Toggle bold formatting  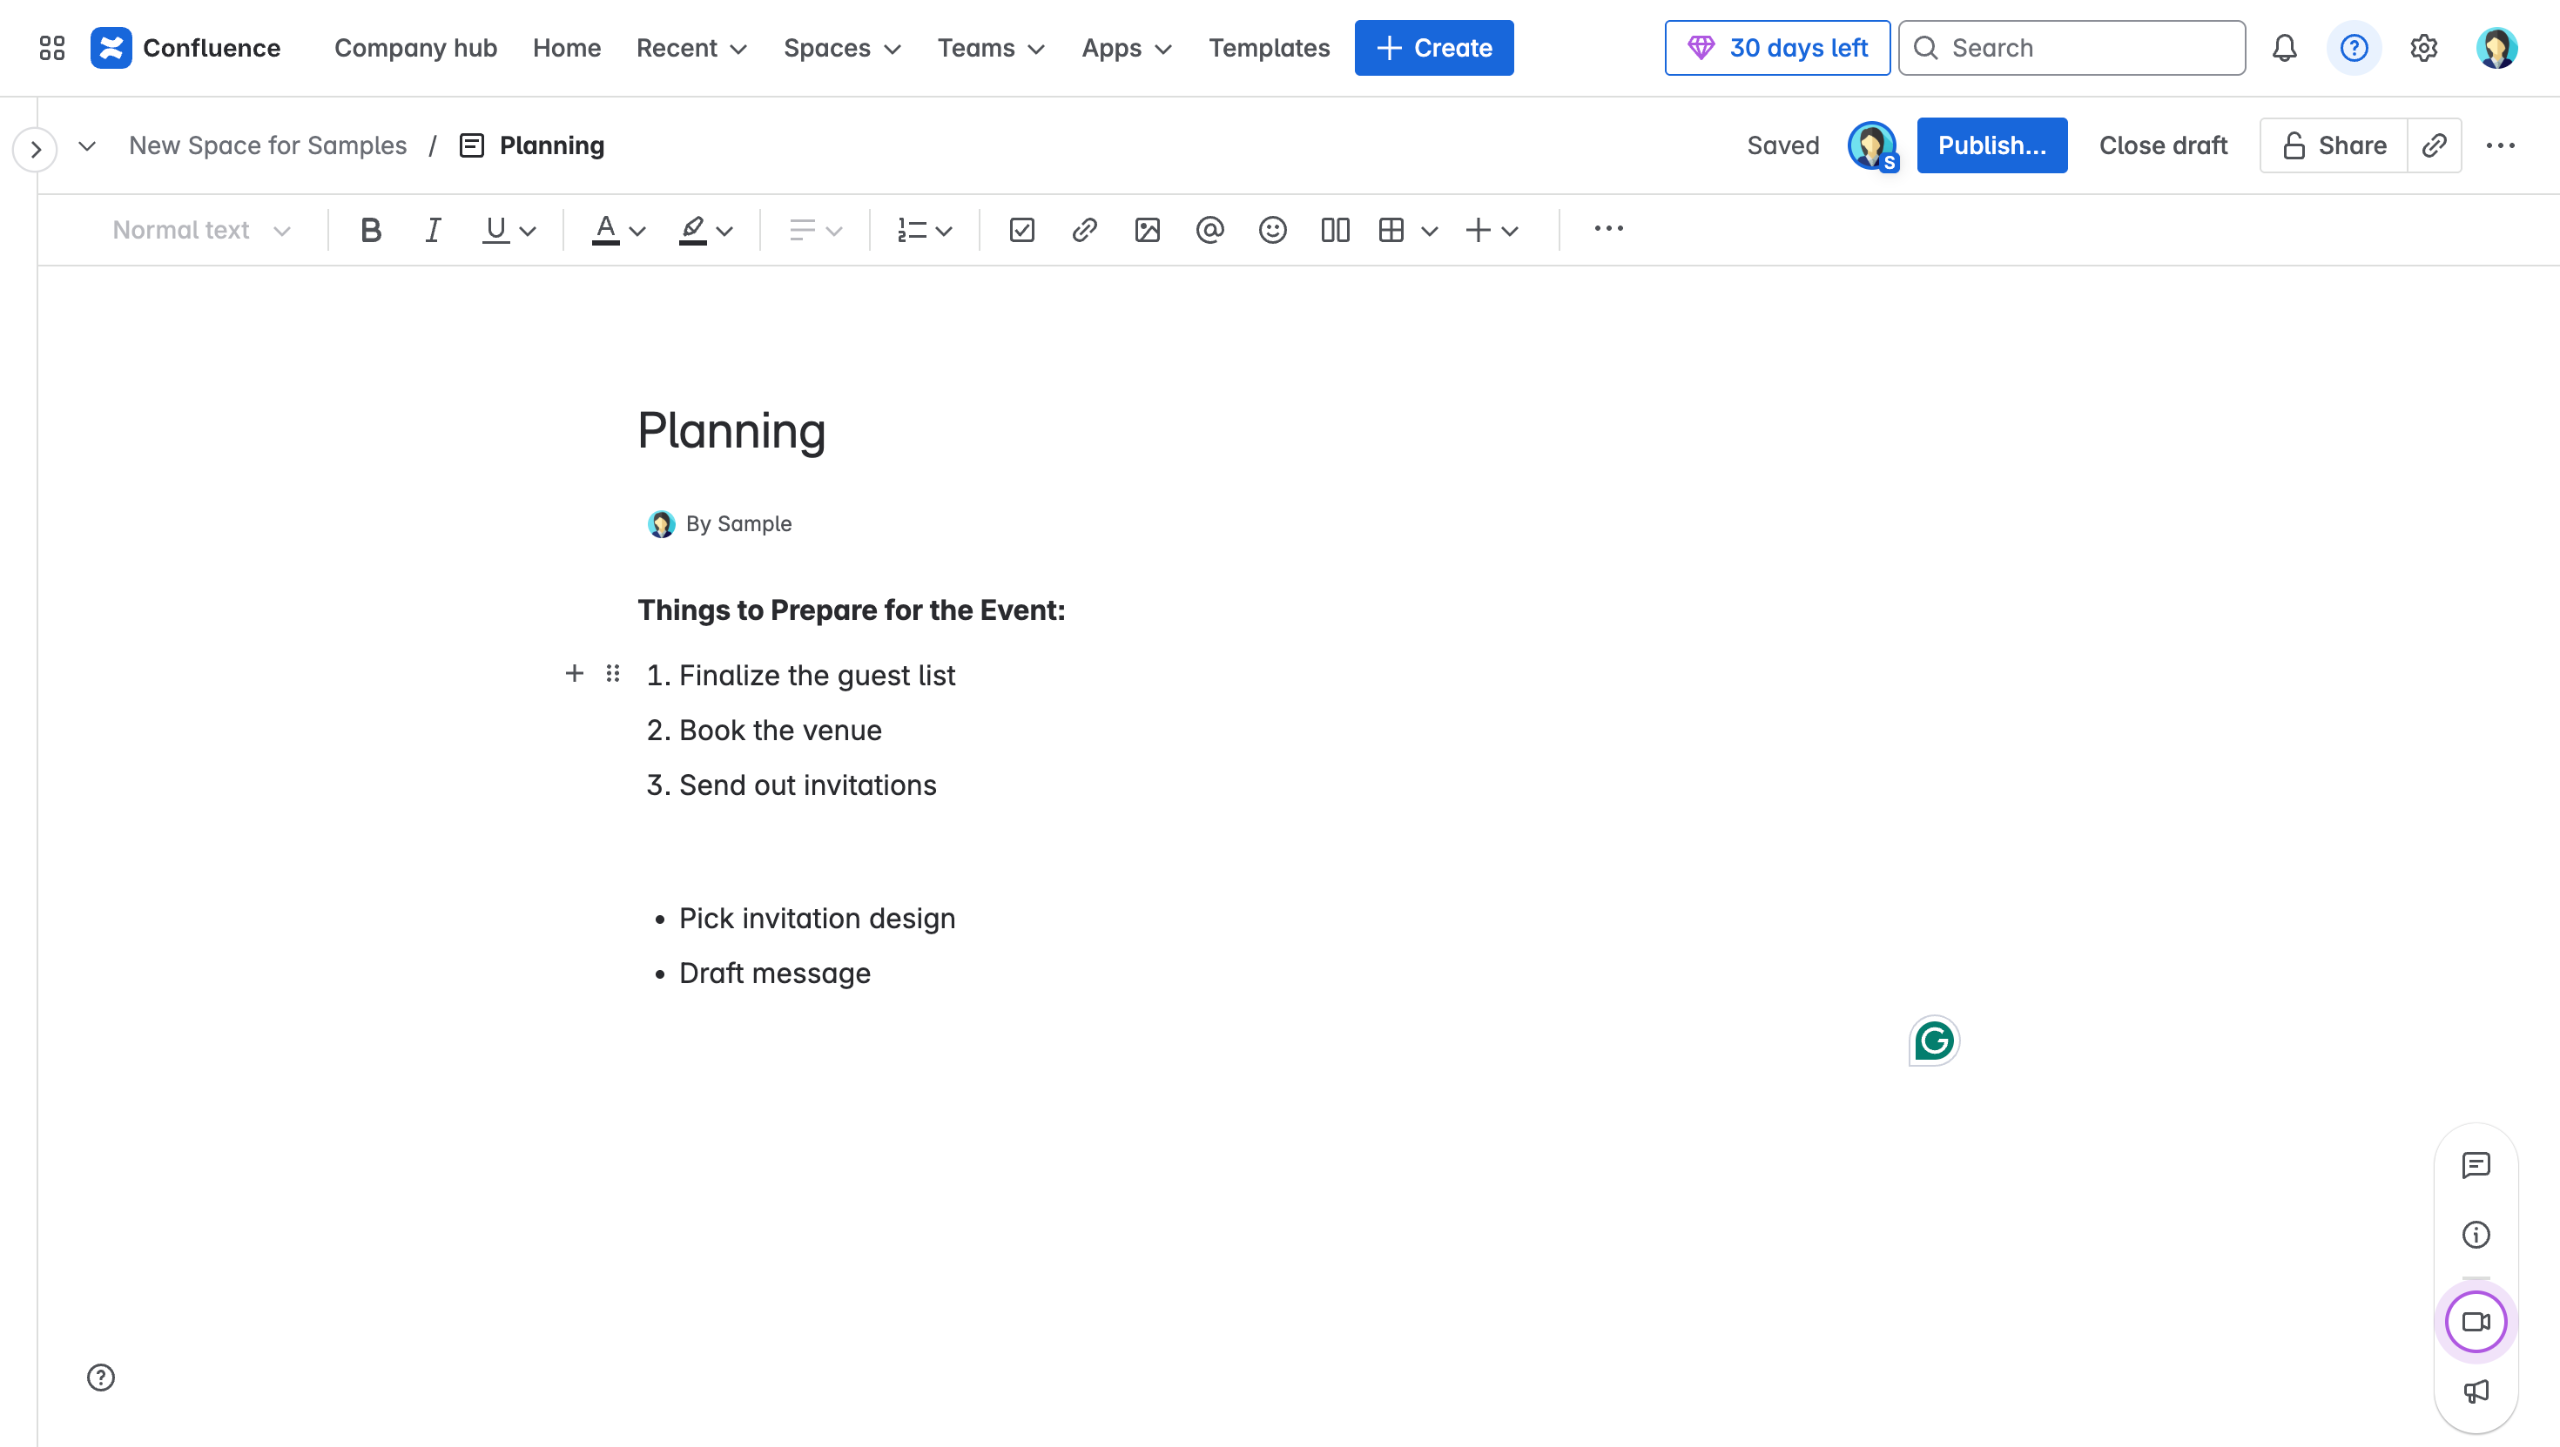coord(370,230)
